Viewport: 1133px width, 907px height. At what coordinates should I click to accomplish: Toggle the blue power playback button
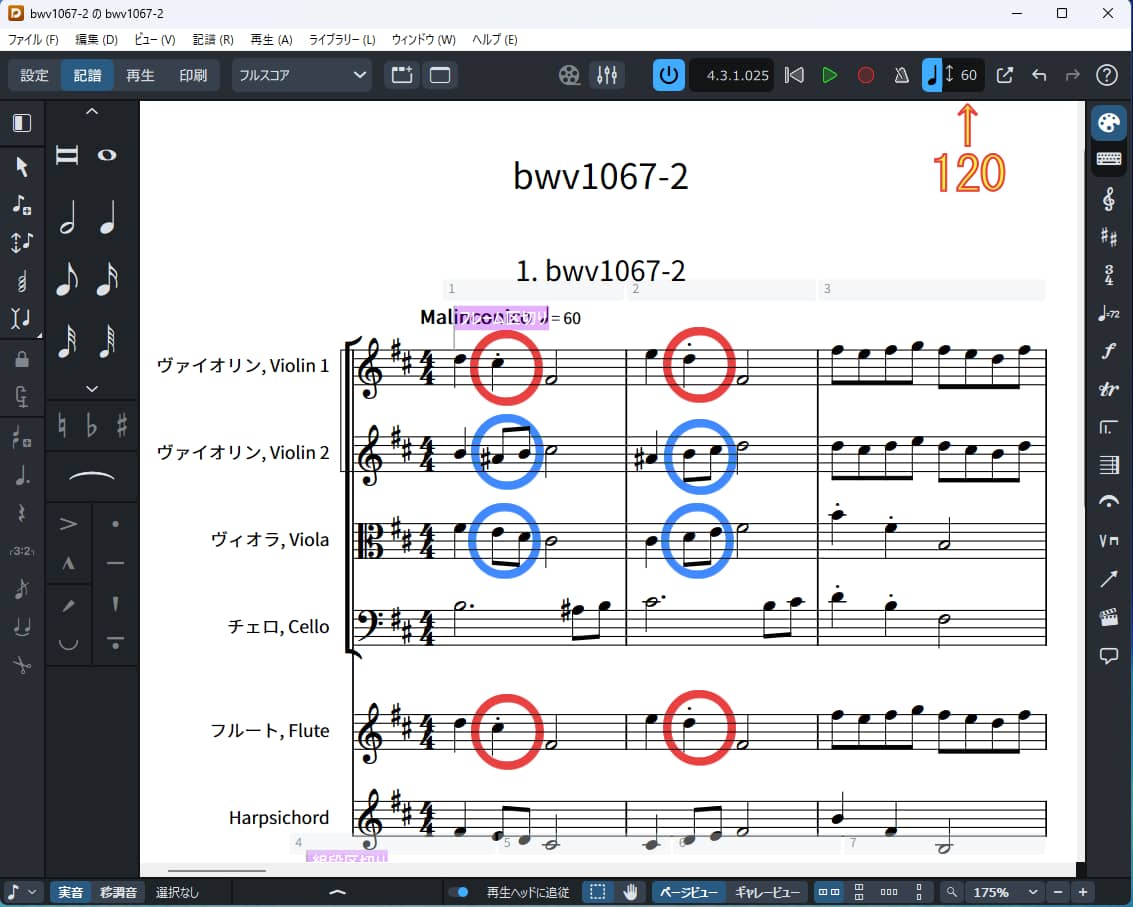(x=668, y=74)
